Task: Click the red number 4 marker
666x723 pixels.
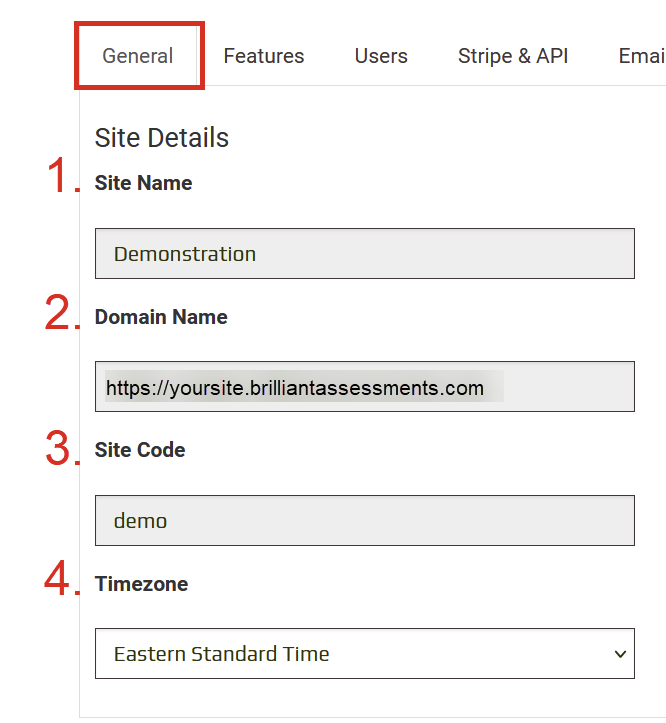Action: [x=61, y=579]
